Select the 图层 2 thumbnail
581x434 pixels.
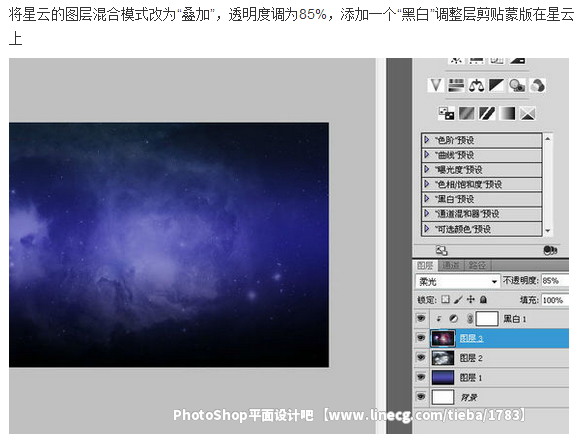point(443,358)
